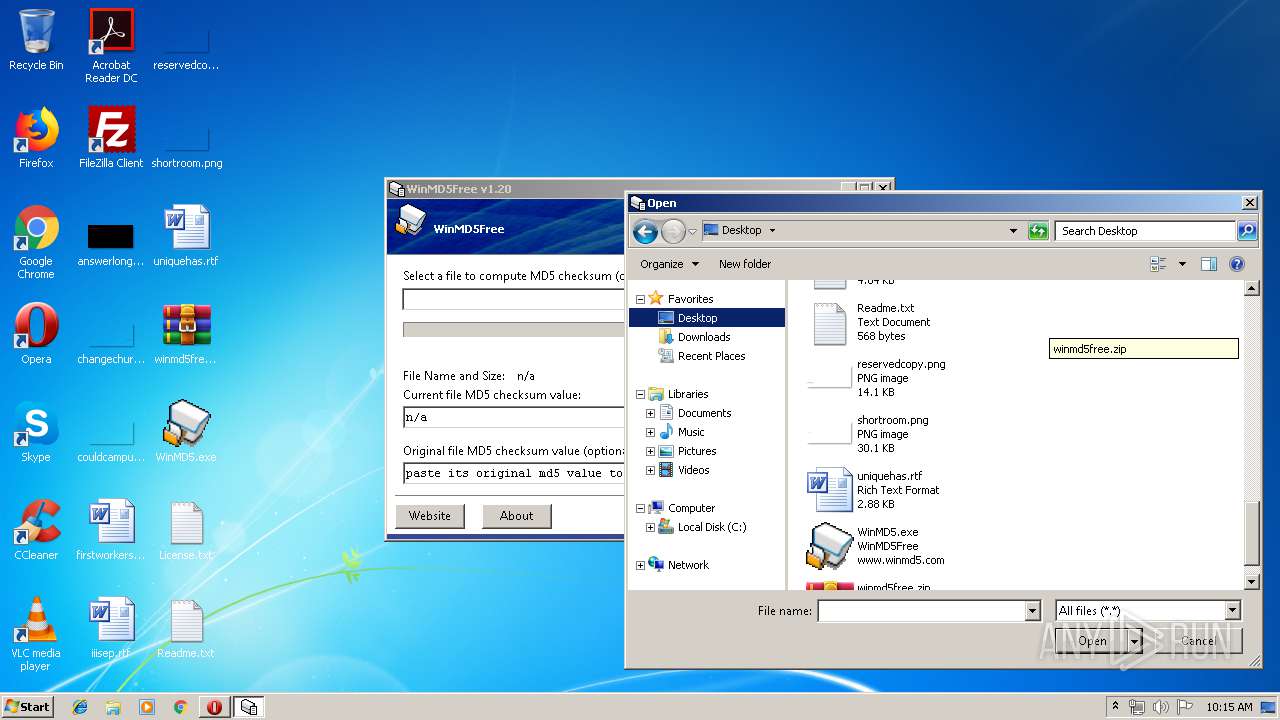The image size is (1280, 720).
Task: Open the Recycle Bin desktop icon
Action: pyautogui.click(x=36, y=40)
